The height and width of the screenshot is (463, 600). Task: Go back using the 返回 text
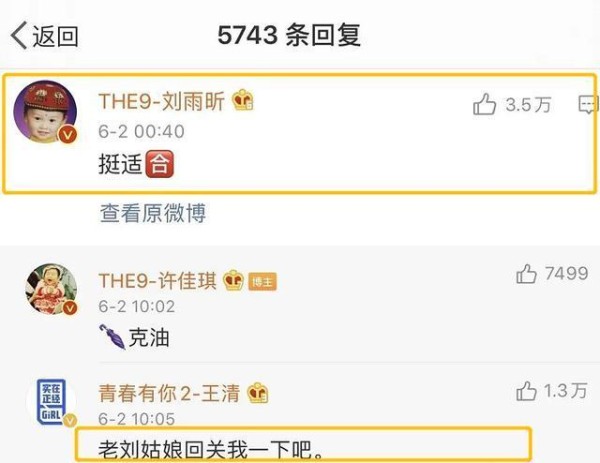pyautogui.click(x=55, y=36)
